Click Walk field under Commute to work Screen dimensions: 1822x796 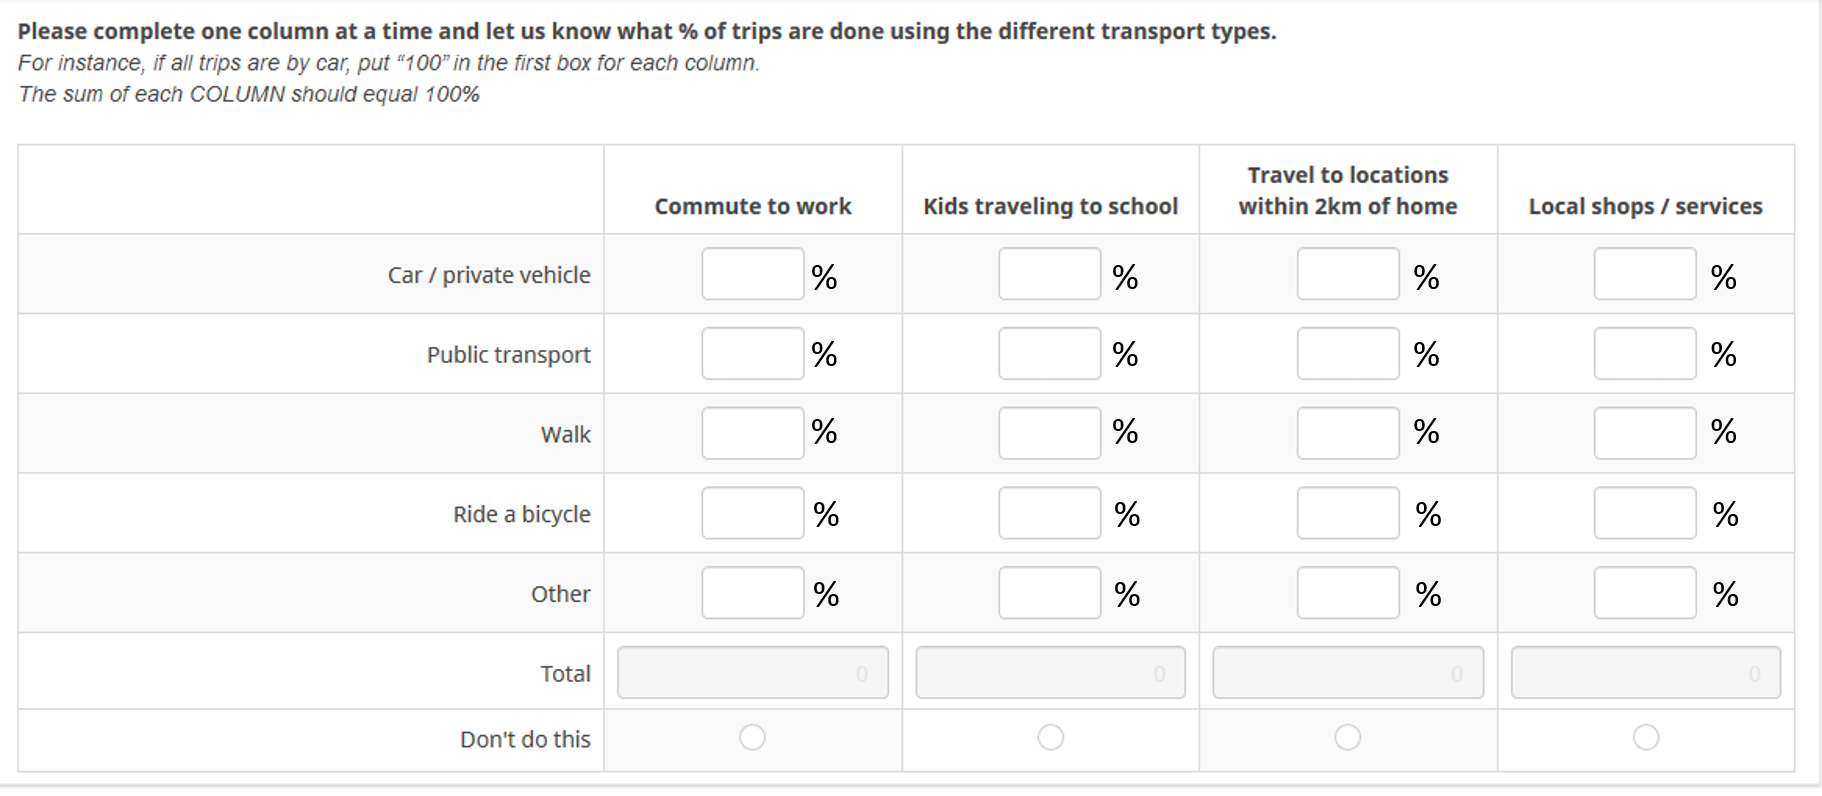pyautogui.click(x=752, y=433)
